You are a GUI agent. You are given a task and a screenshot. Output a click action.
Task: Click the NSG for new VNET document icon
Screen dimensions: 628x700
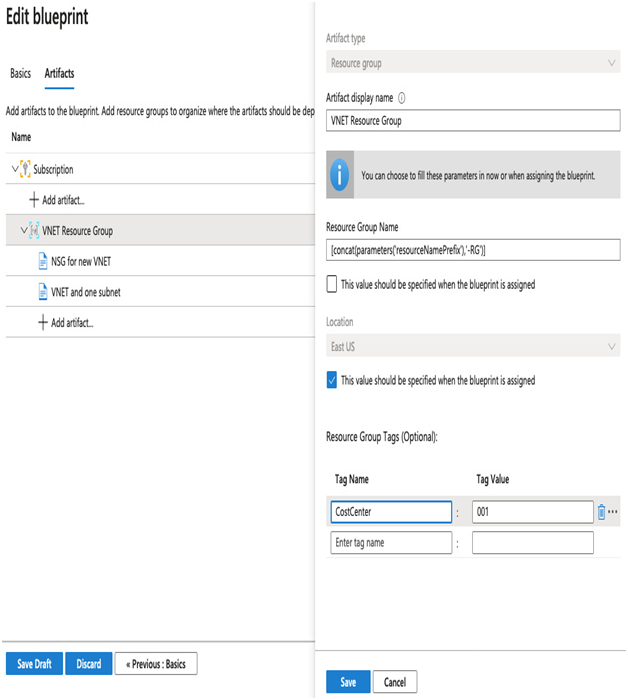click(x=43, y=261)
